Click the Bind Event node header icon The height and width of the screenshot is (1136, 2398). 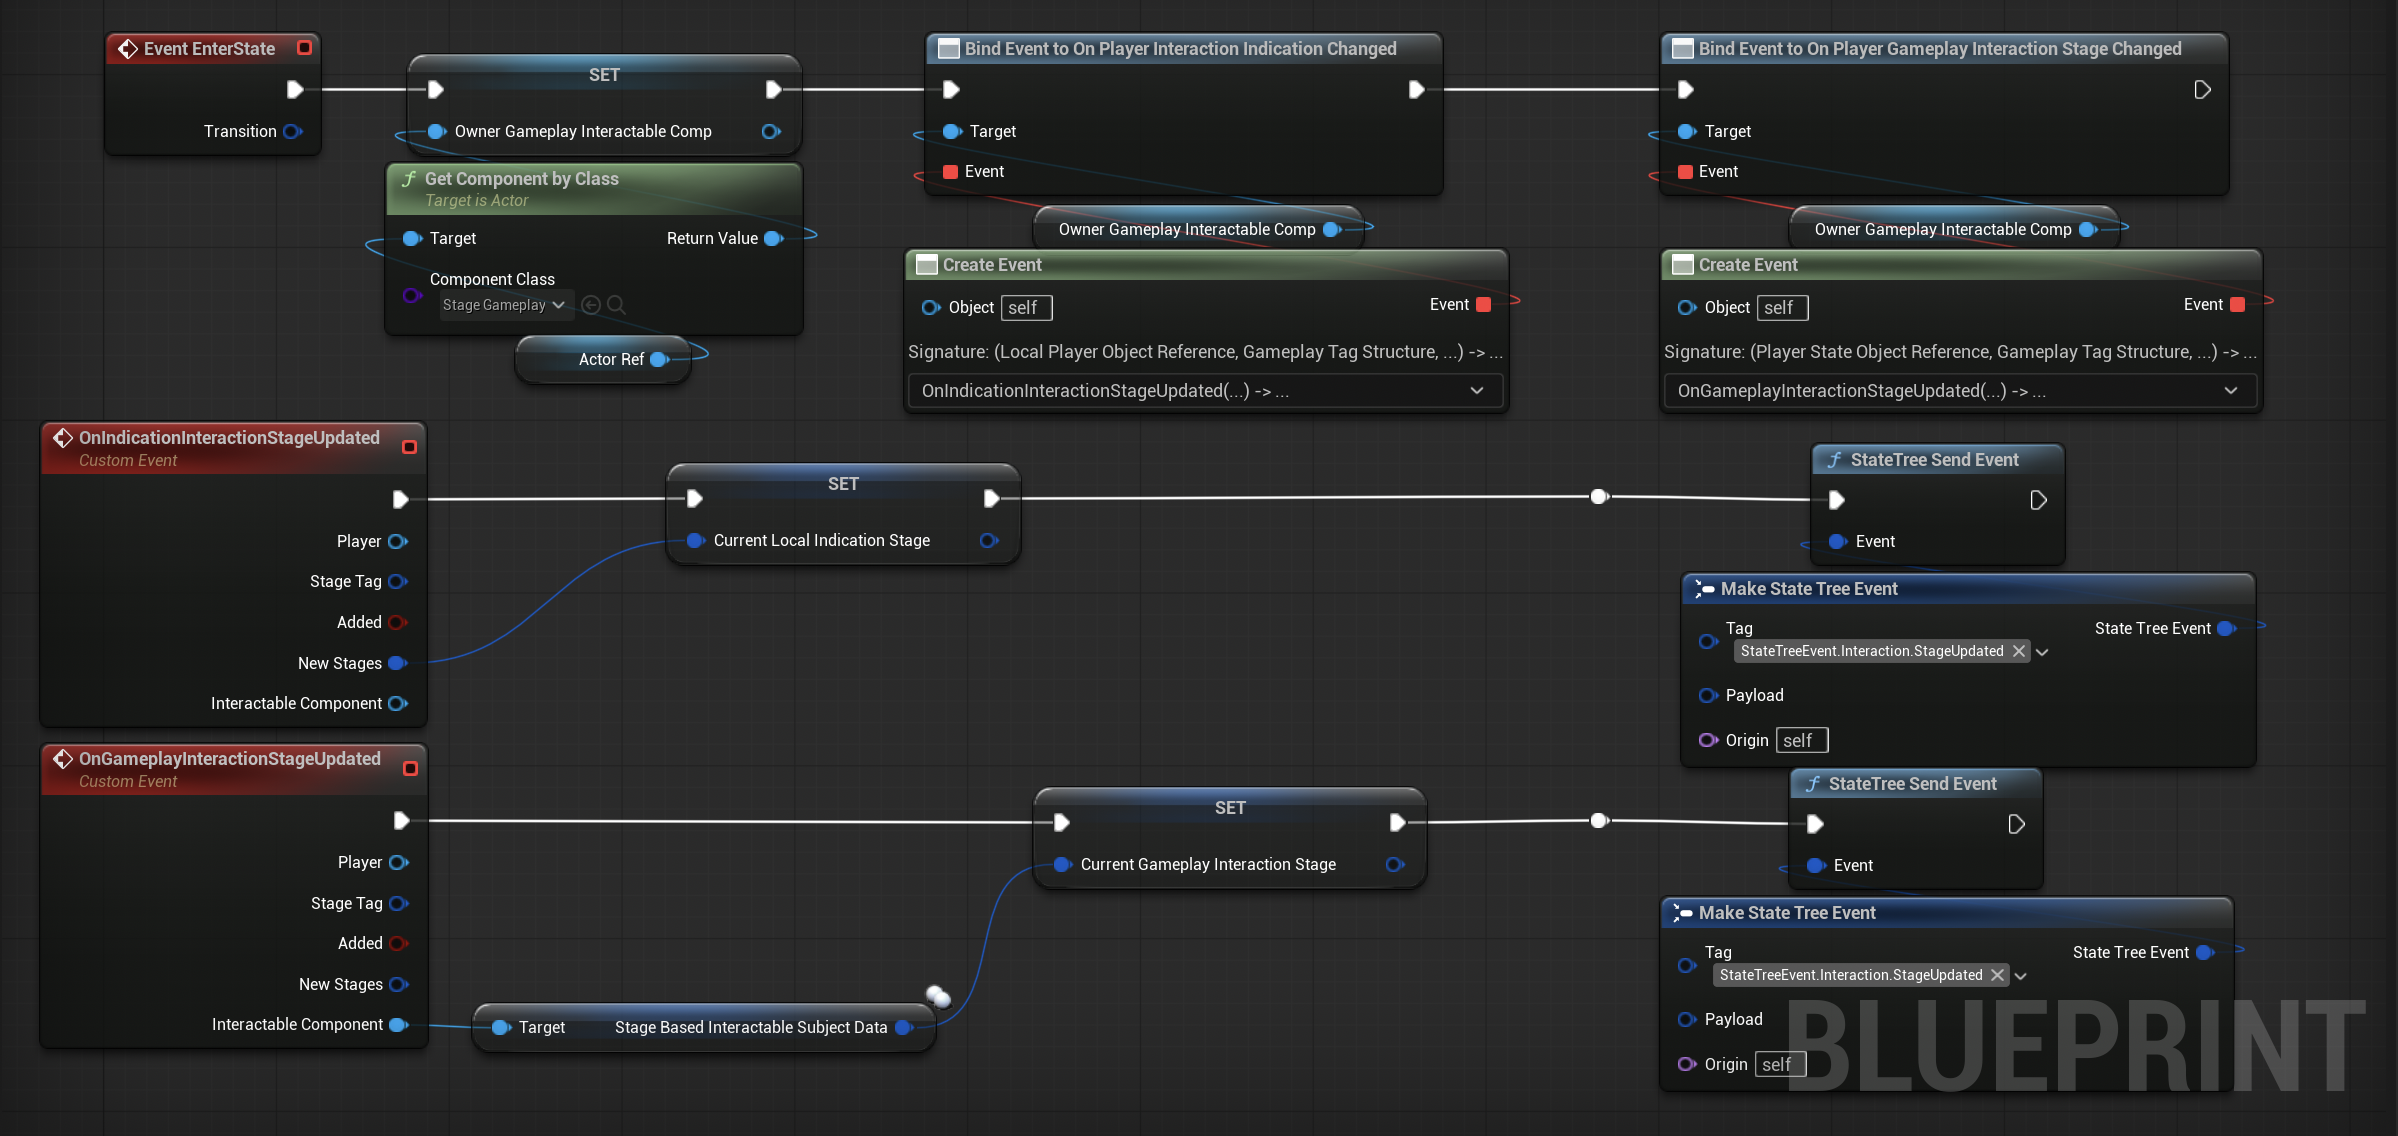pos(948,48)
